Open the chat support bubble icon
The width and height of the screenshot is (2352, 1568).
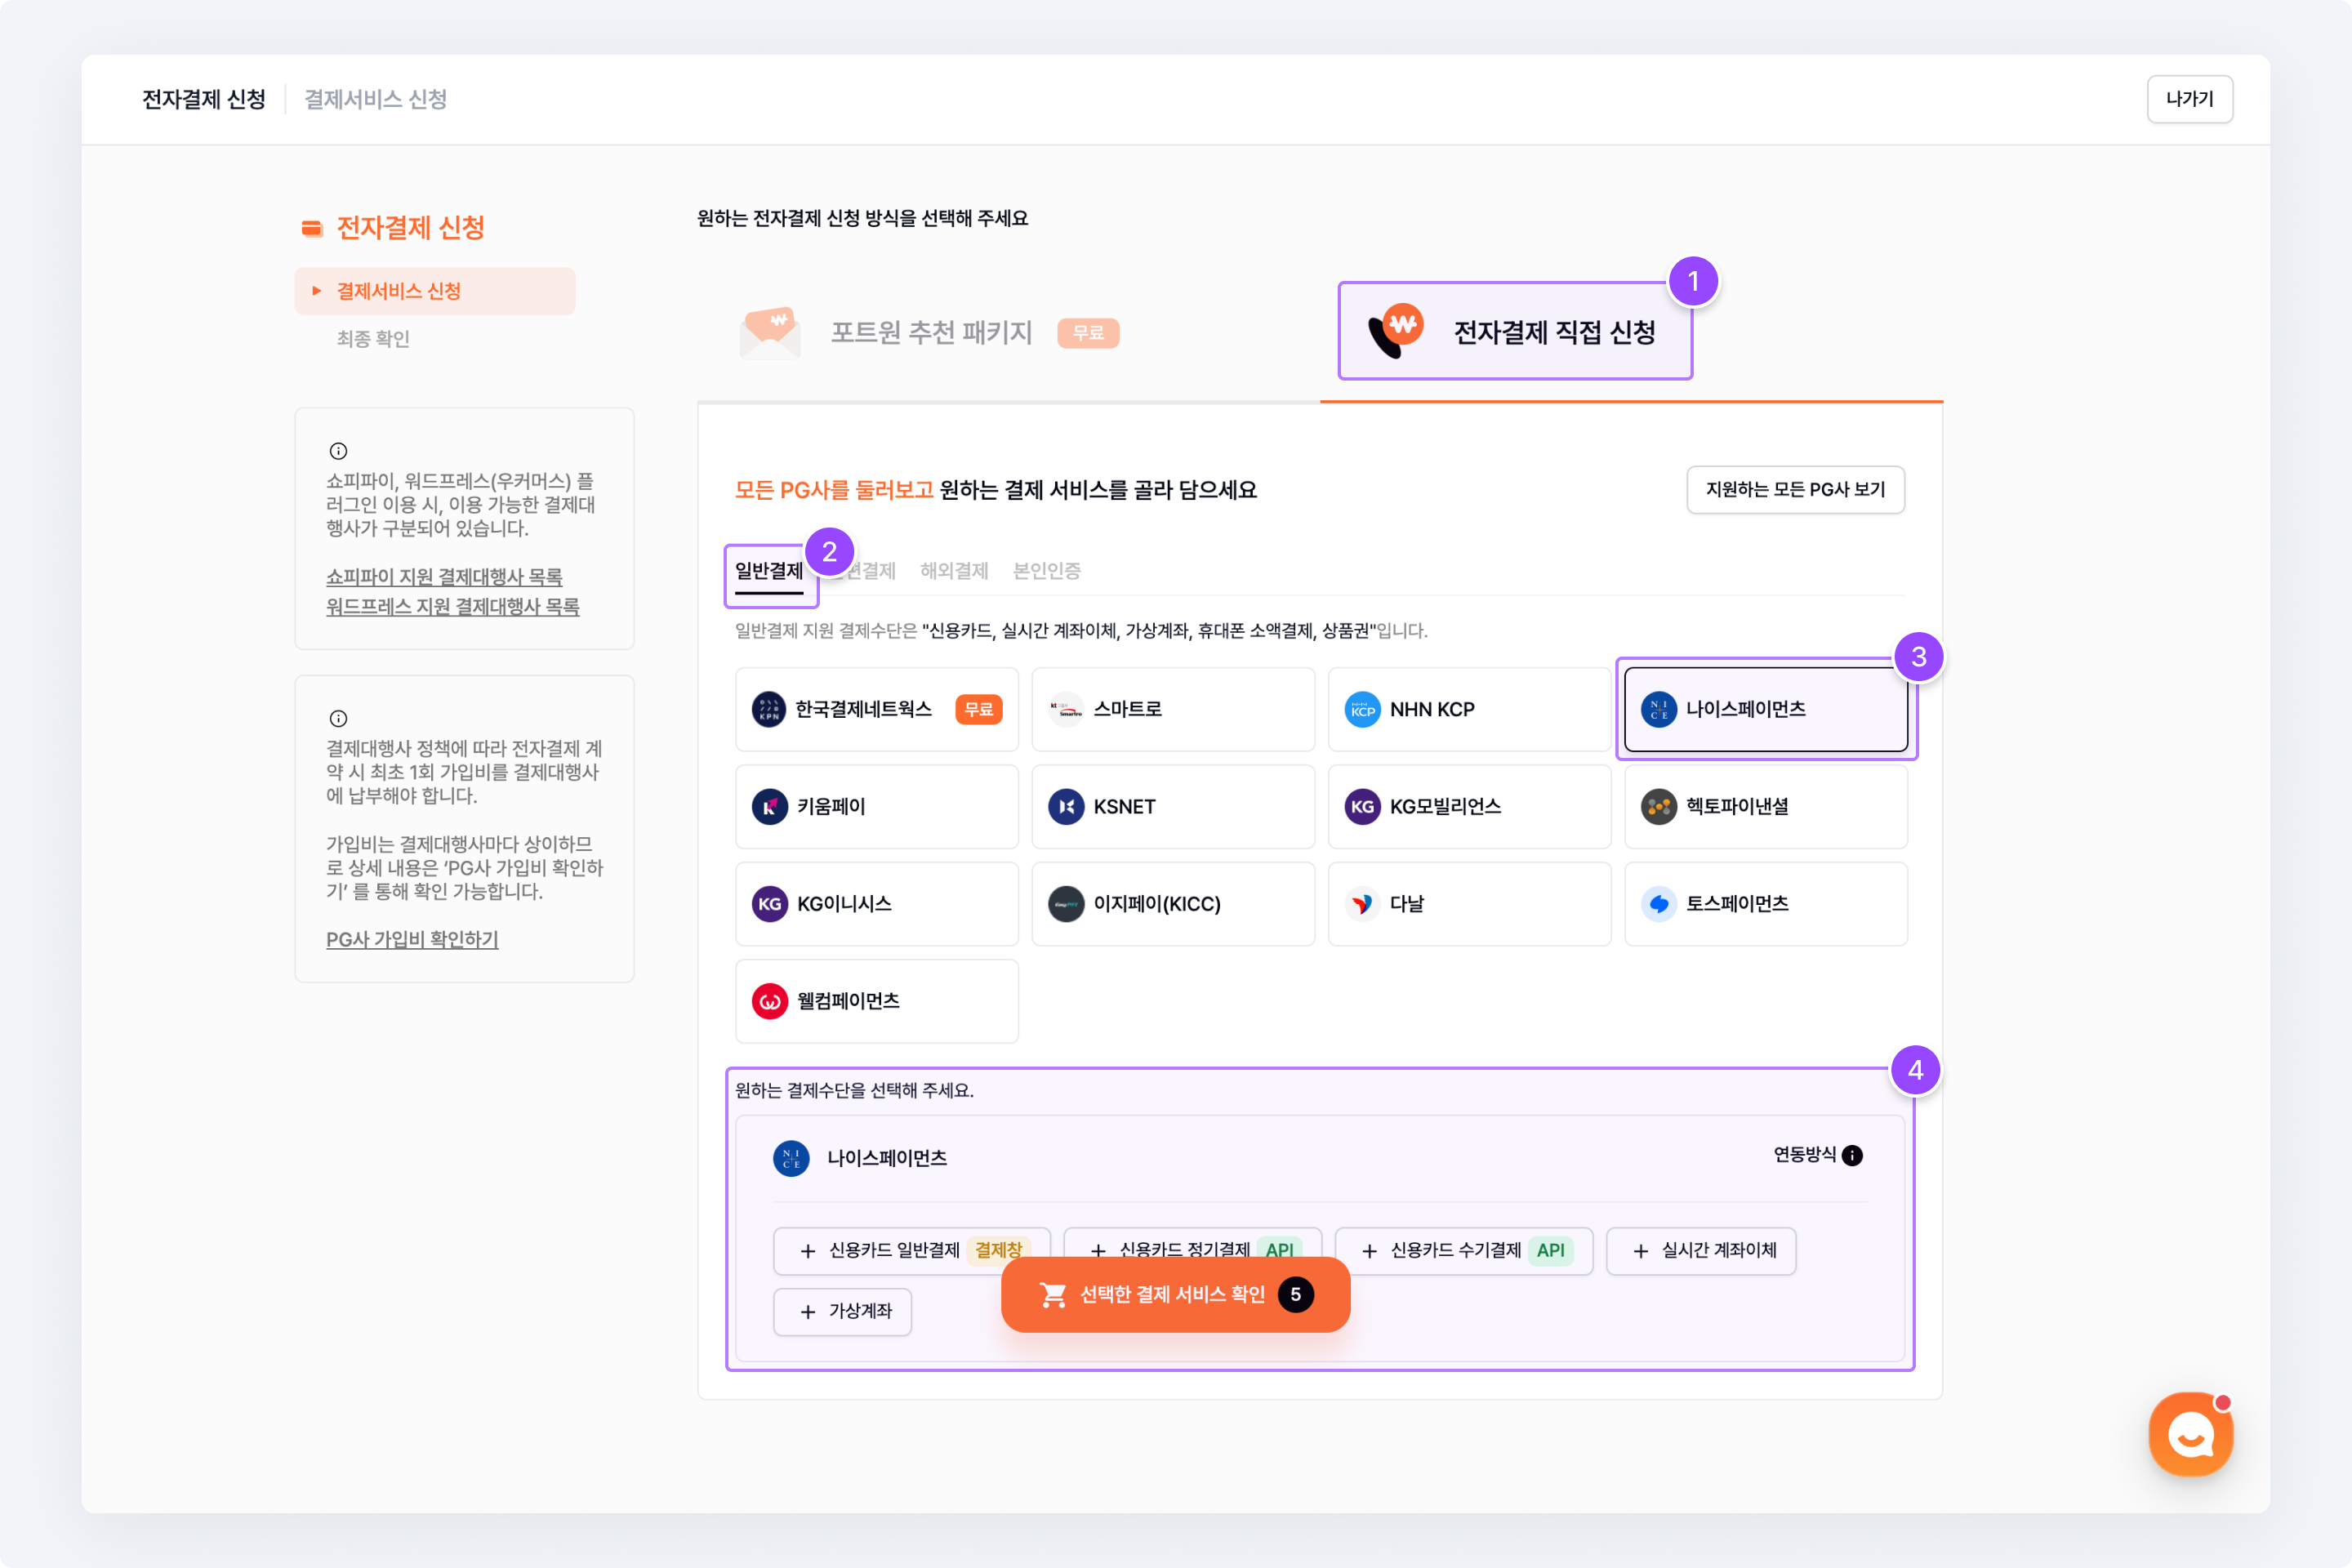point(2190,1434)
